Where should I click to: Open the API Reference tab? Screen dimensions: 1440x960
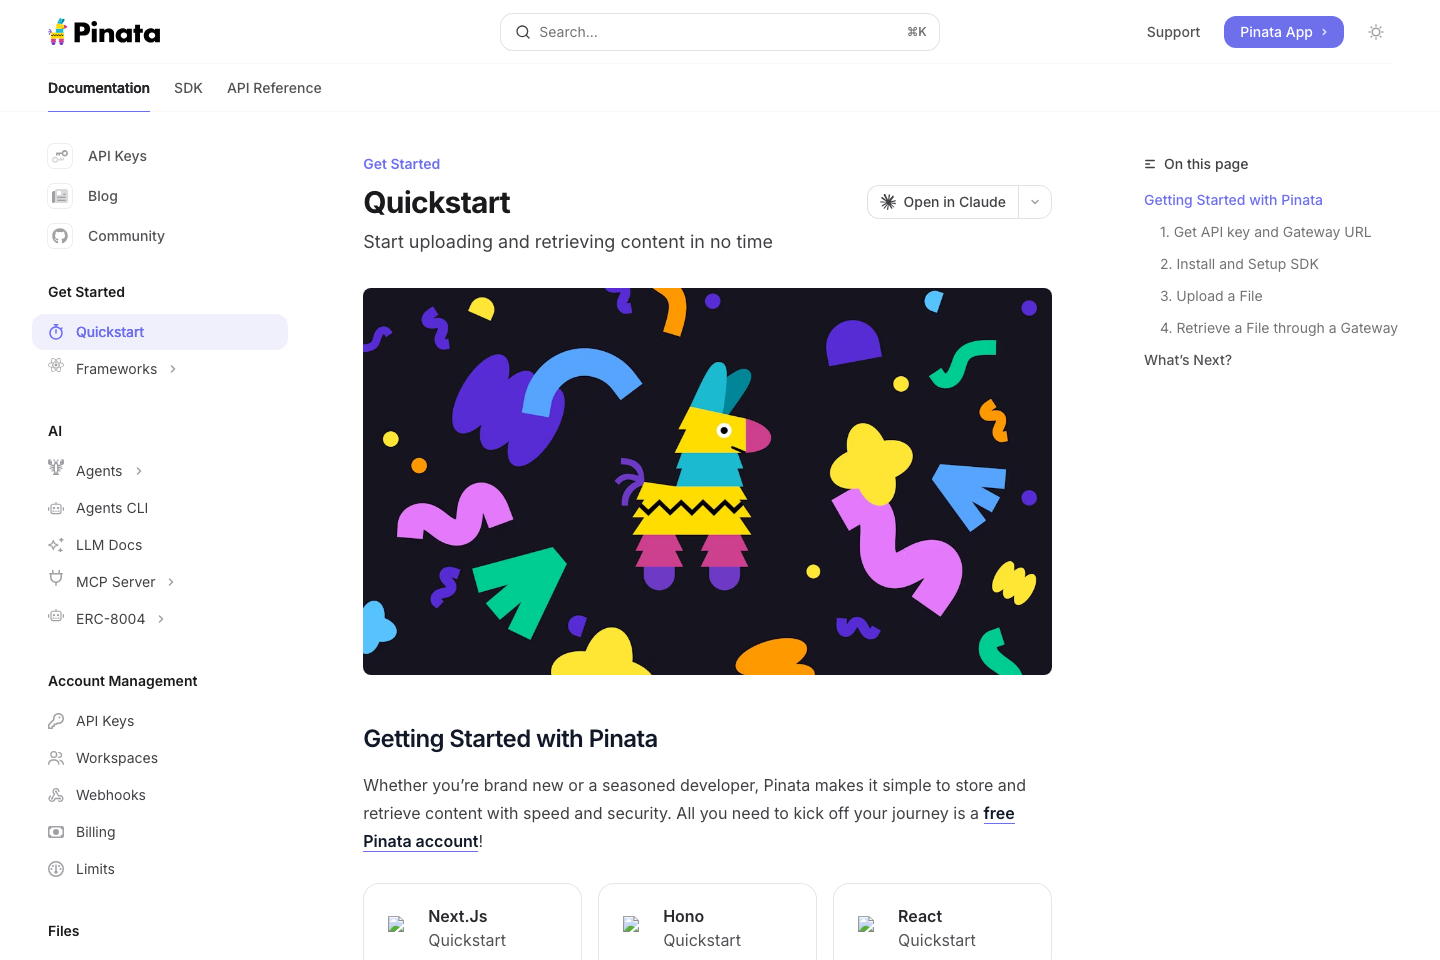click(x=274, y=88)
